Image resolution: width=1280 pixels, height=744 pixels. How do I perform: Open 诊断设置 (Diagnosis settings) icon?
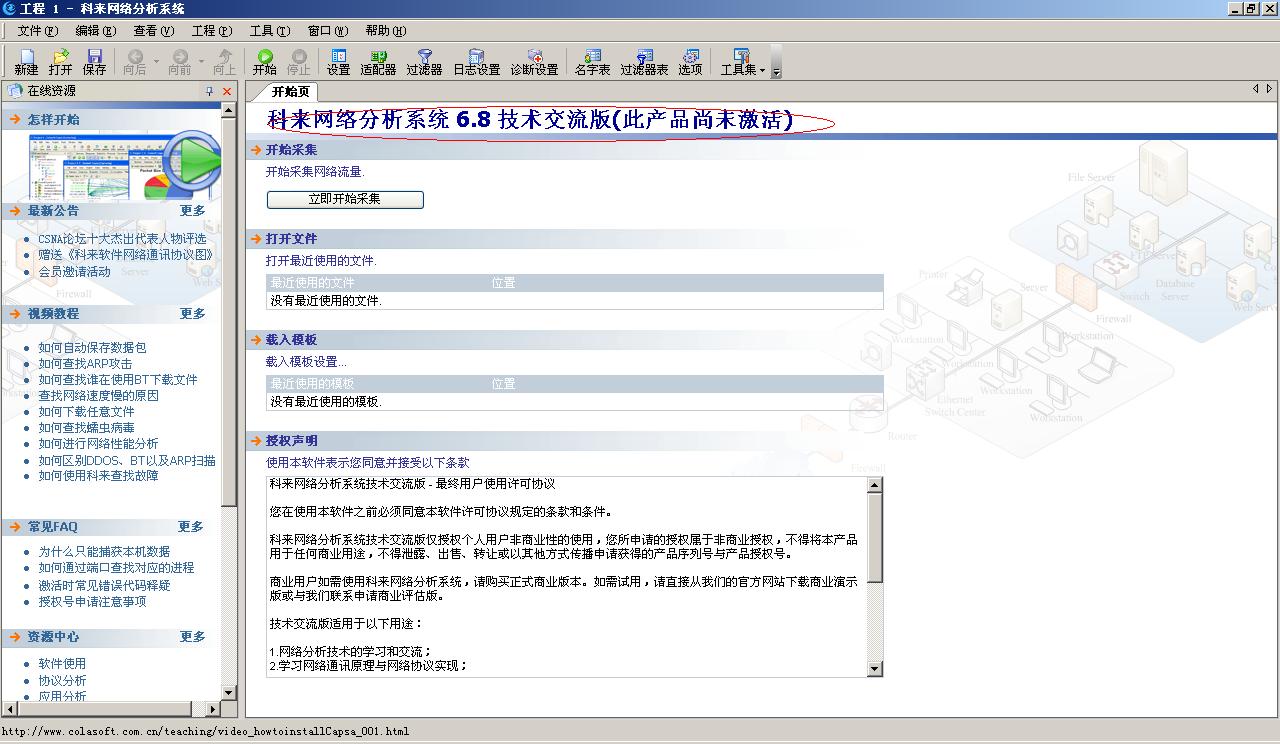(534, 62)
